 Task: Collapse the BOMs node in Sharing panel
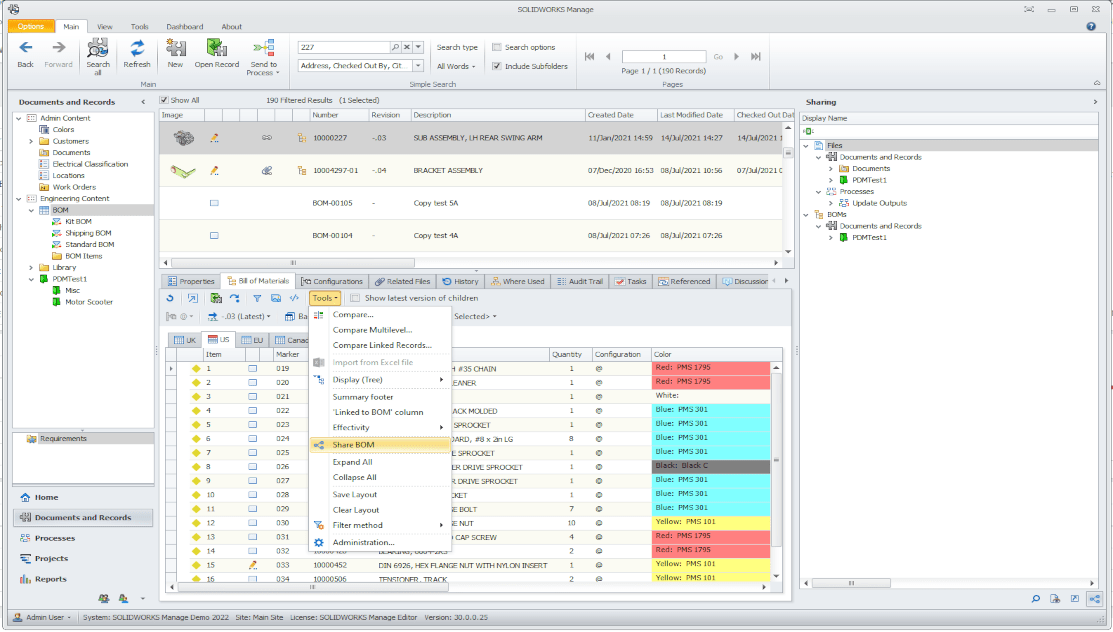(806, 214)
